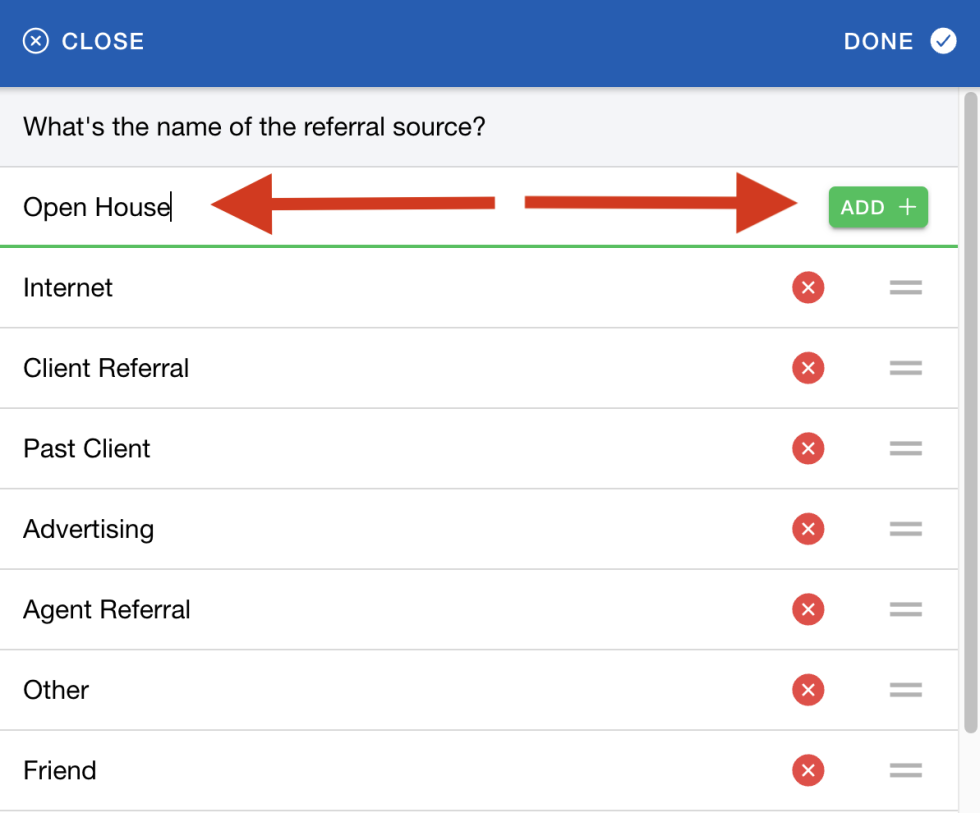Image resolution: width=980 pixels, height=813 pixels.
Task: Delete the Internet referral source
Action: tap(808, 288)
